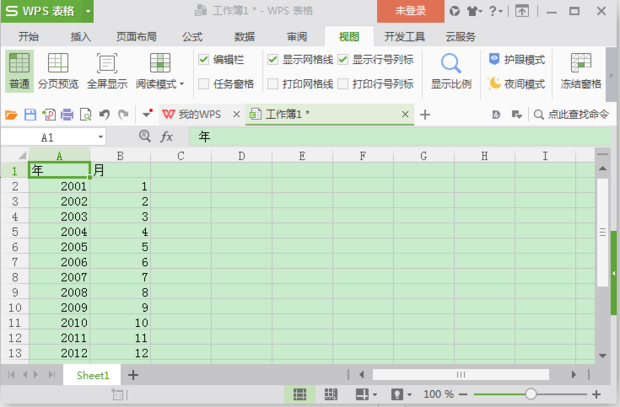Expand the side panel green handle
The height and width of the screenshot is (407, 620).
pos(614,273)
